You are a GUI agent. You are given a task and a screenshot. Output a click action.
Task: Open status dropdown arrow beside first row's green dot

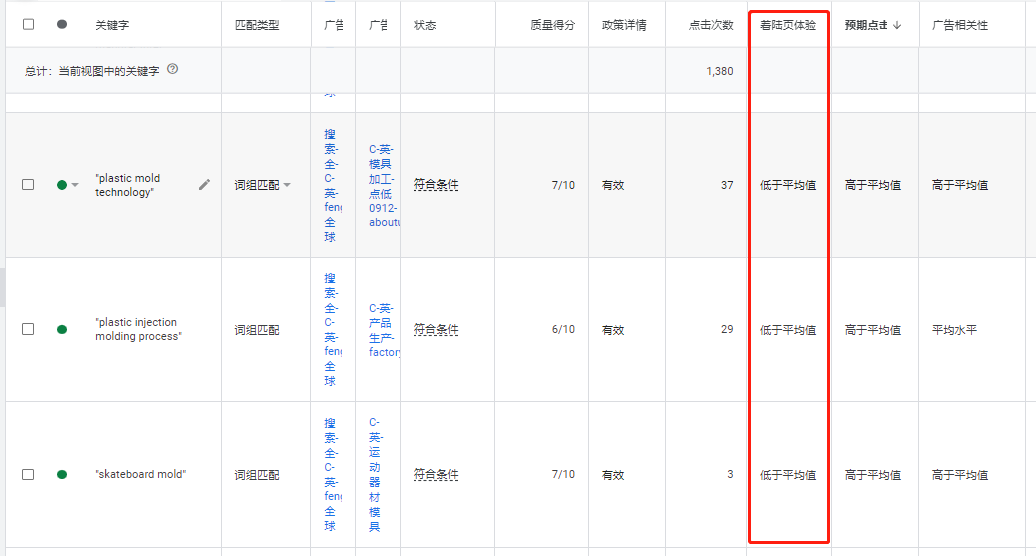(x=75, y=186)
